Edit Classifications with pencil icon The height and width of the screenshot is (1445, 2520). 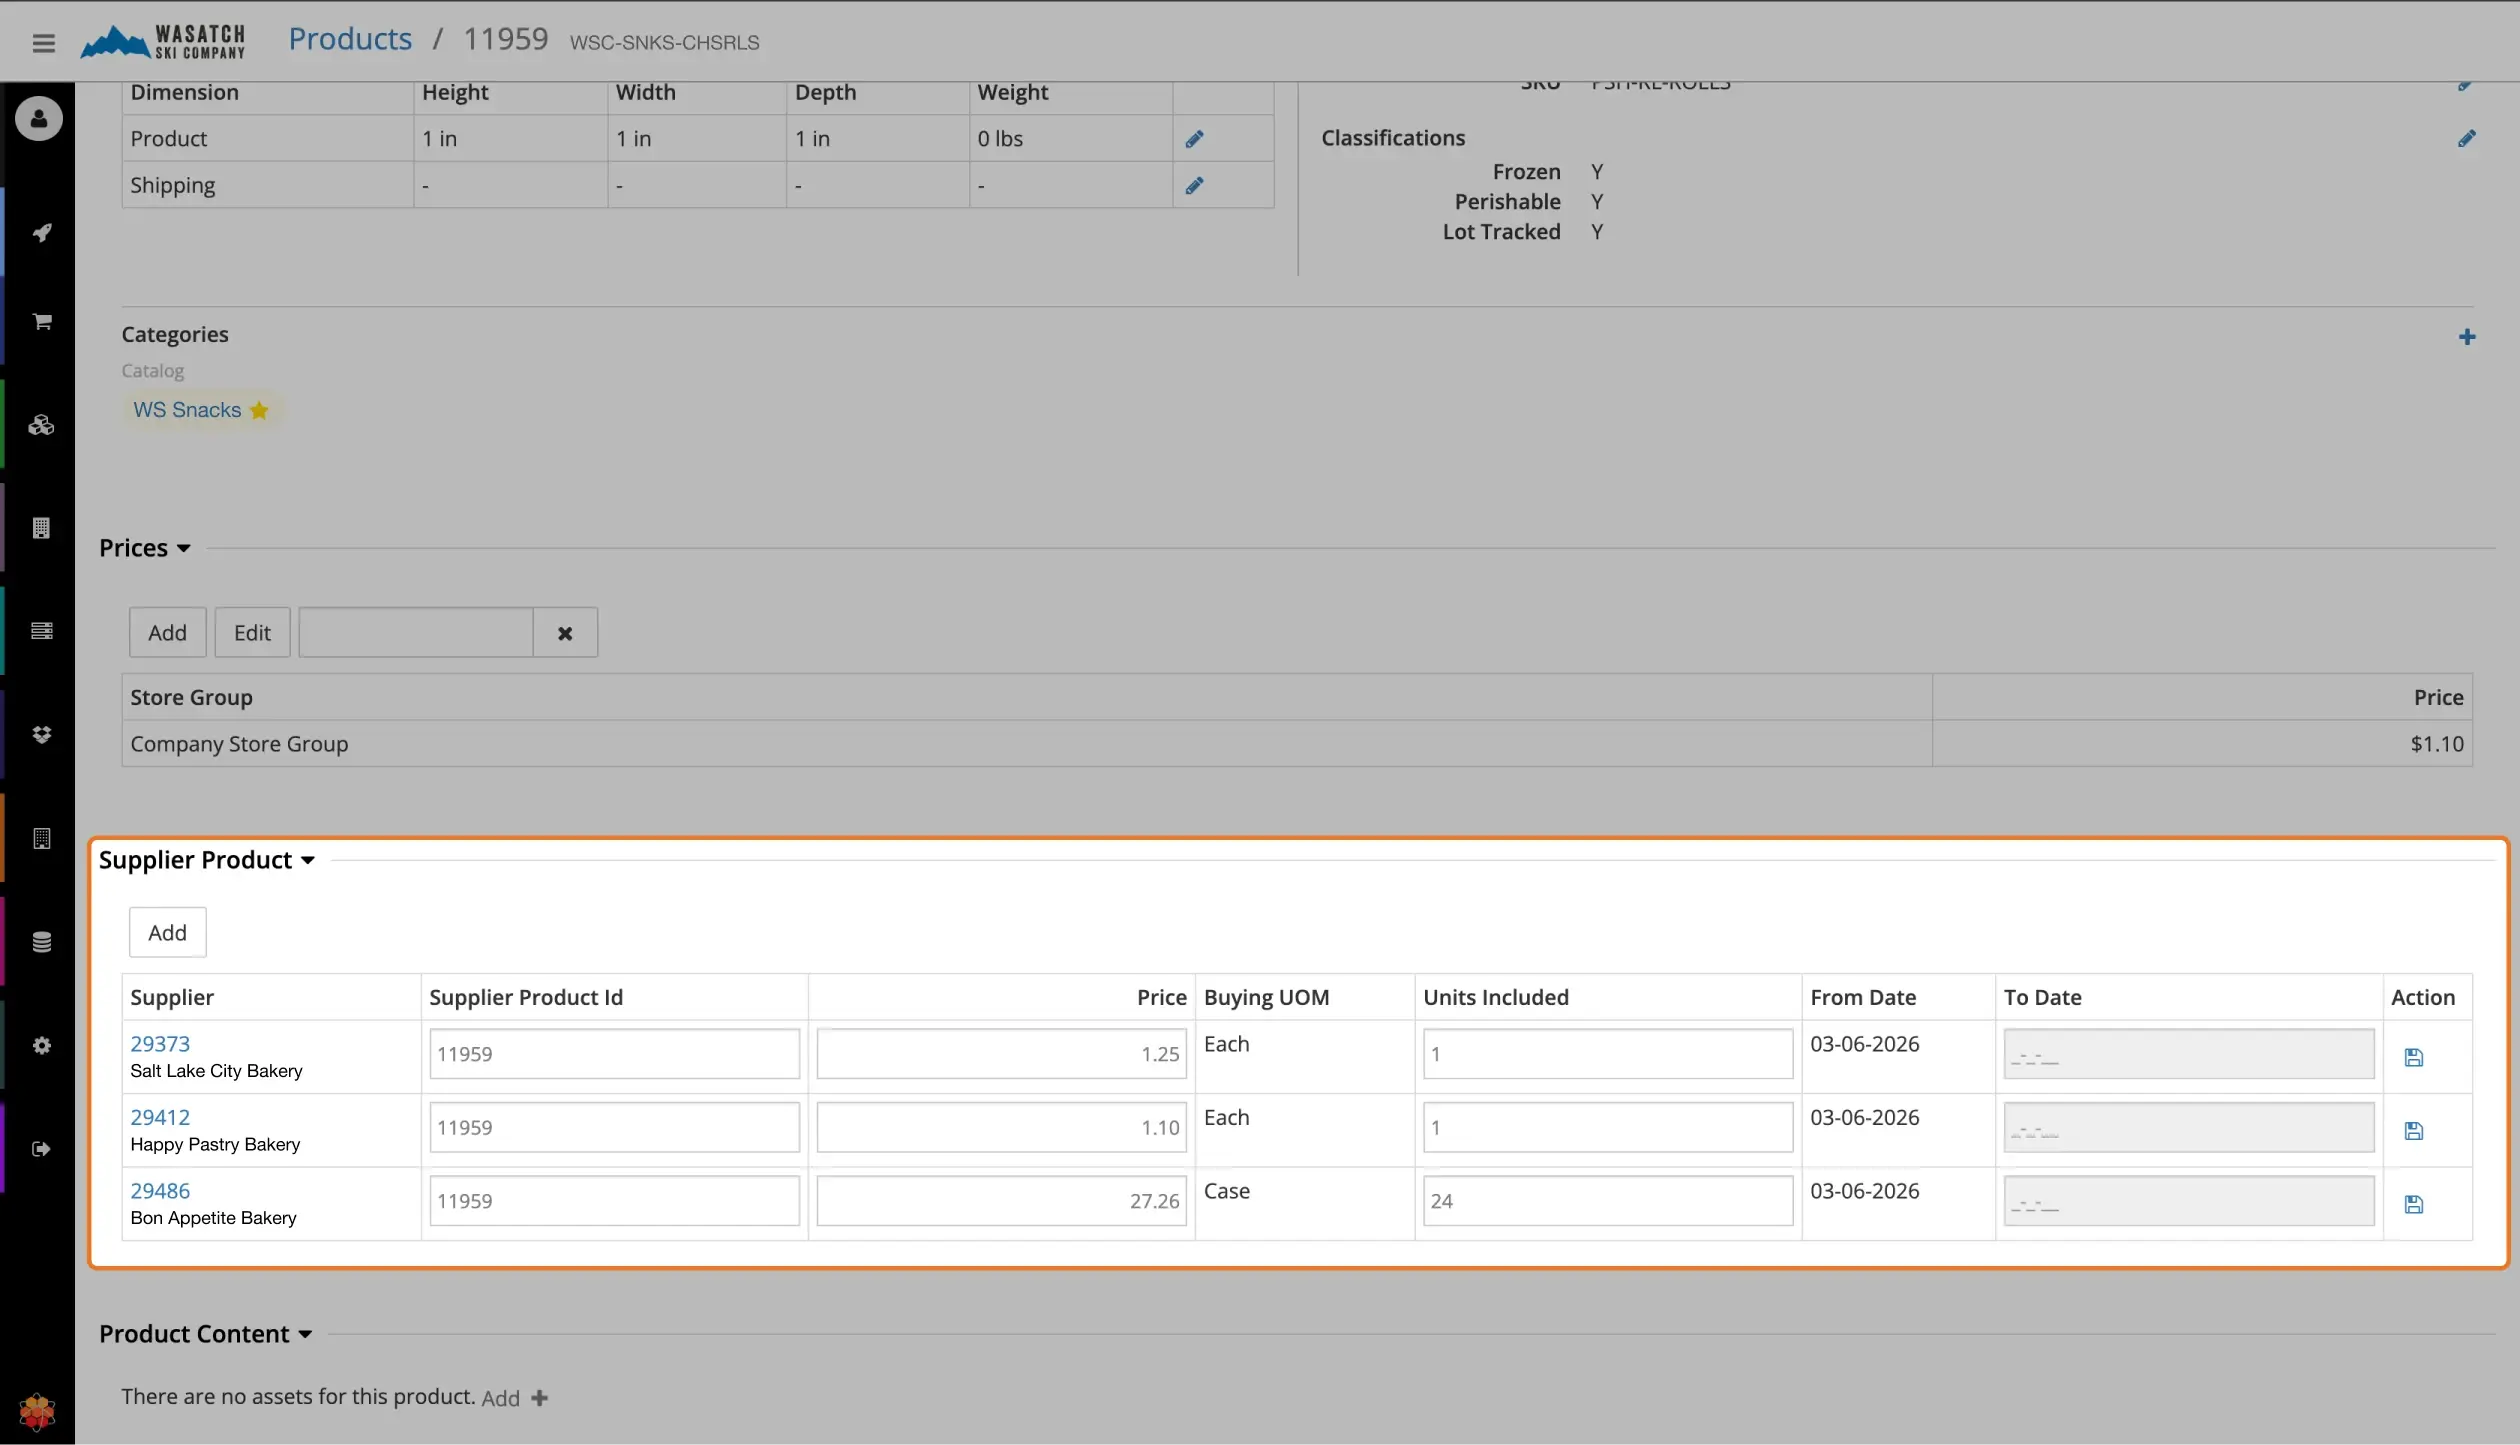pos(2466,138)
